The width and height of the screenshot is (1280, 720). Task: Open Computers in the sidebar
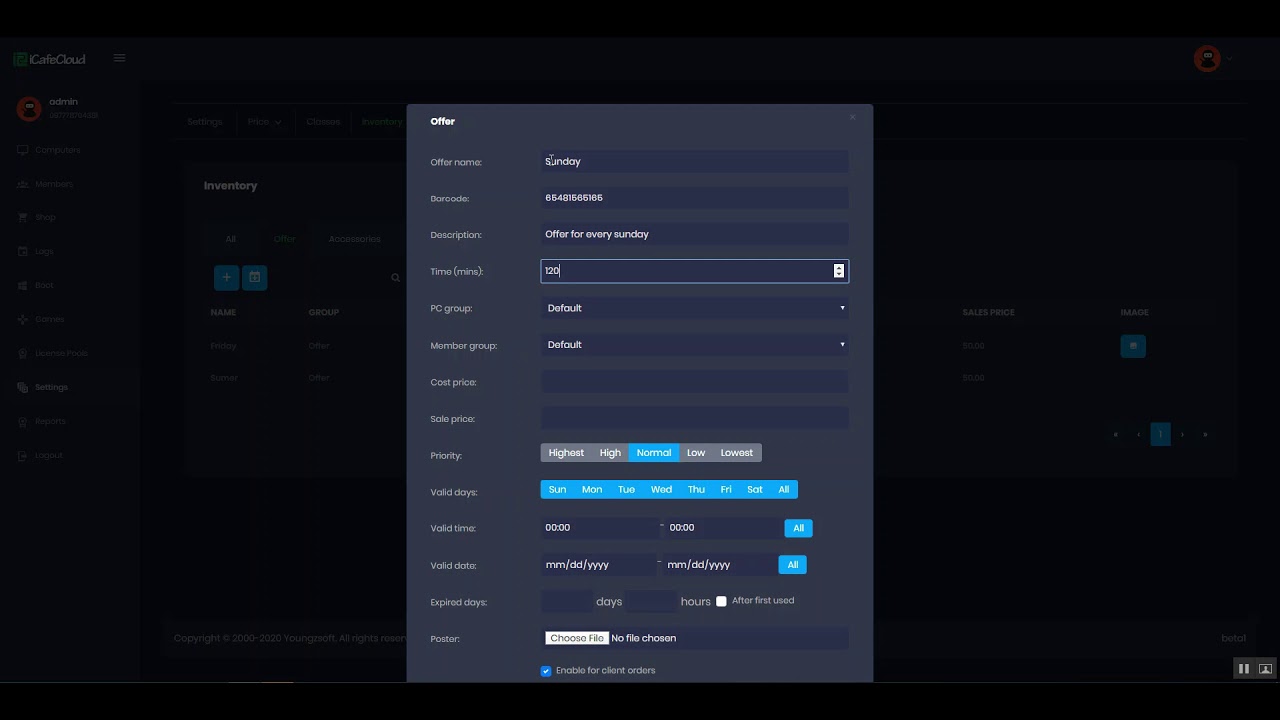pos(50,150)
